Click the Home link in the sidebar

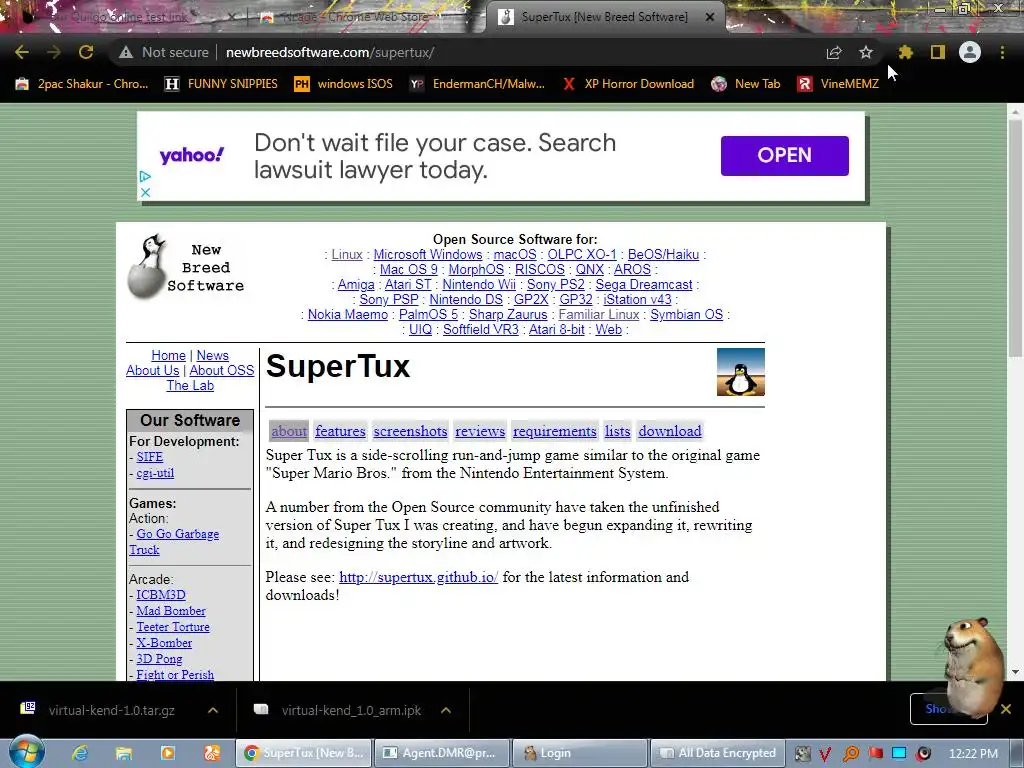coord(168,355)
